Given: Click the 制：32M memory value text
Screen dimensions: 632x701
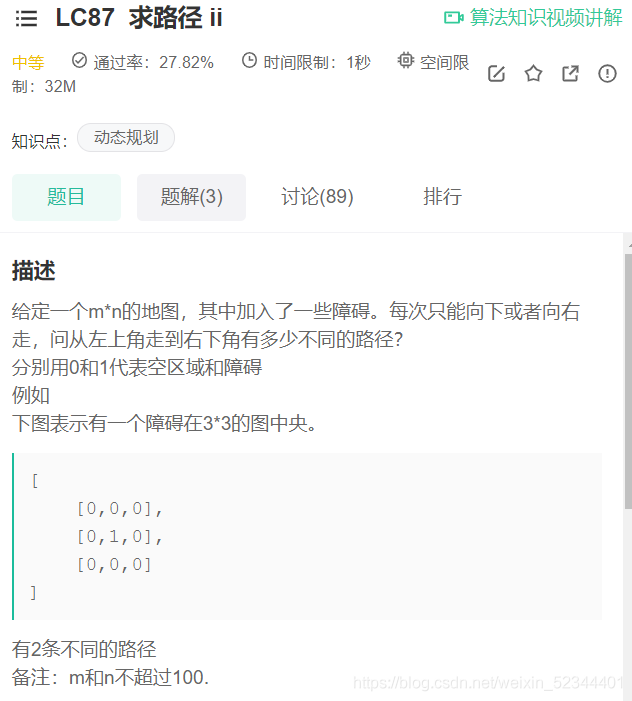Looking at the screenshot, I should pyautogui.click(x=44, y=86).
